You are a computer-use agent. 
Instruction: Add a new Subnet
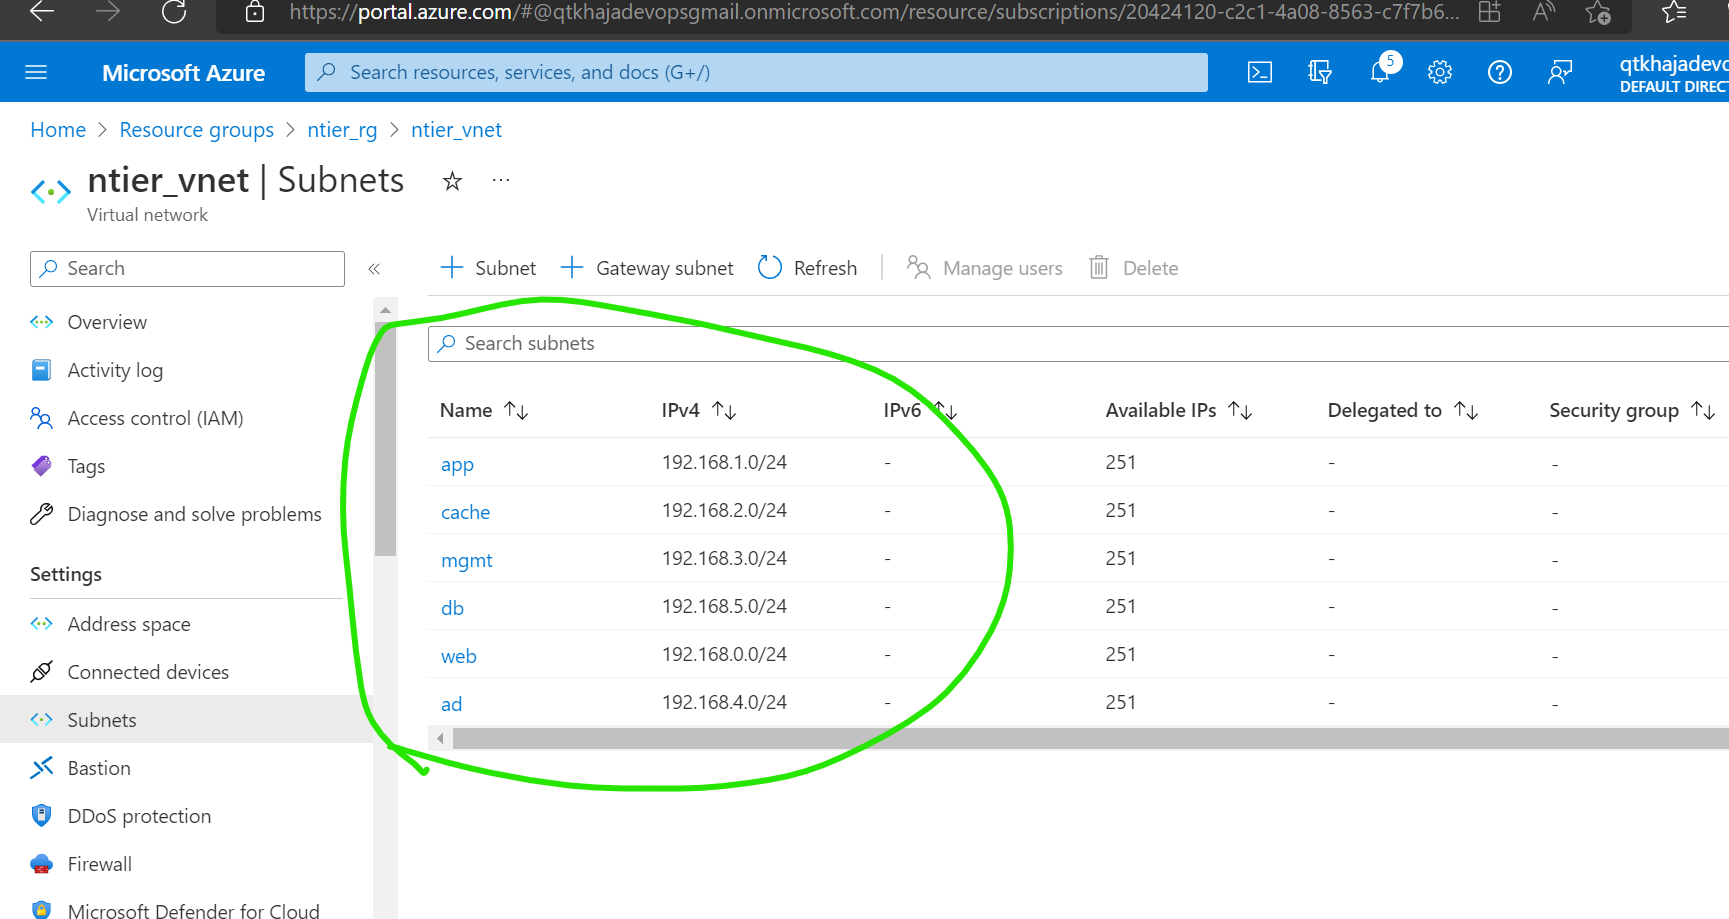(x=488, y=268)
